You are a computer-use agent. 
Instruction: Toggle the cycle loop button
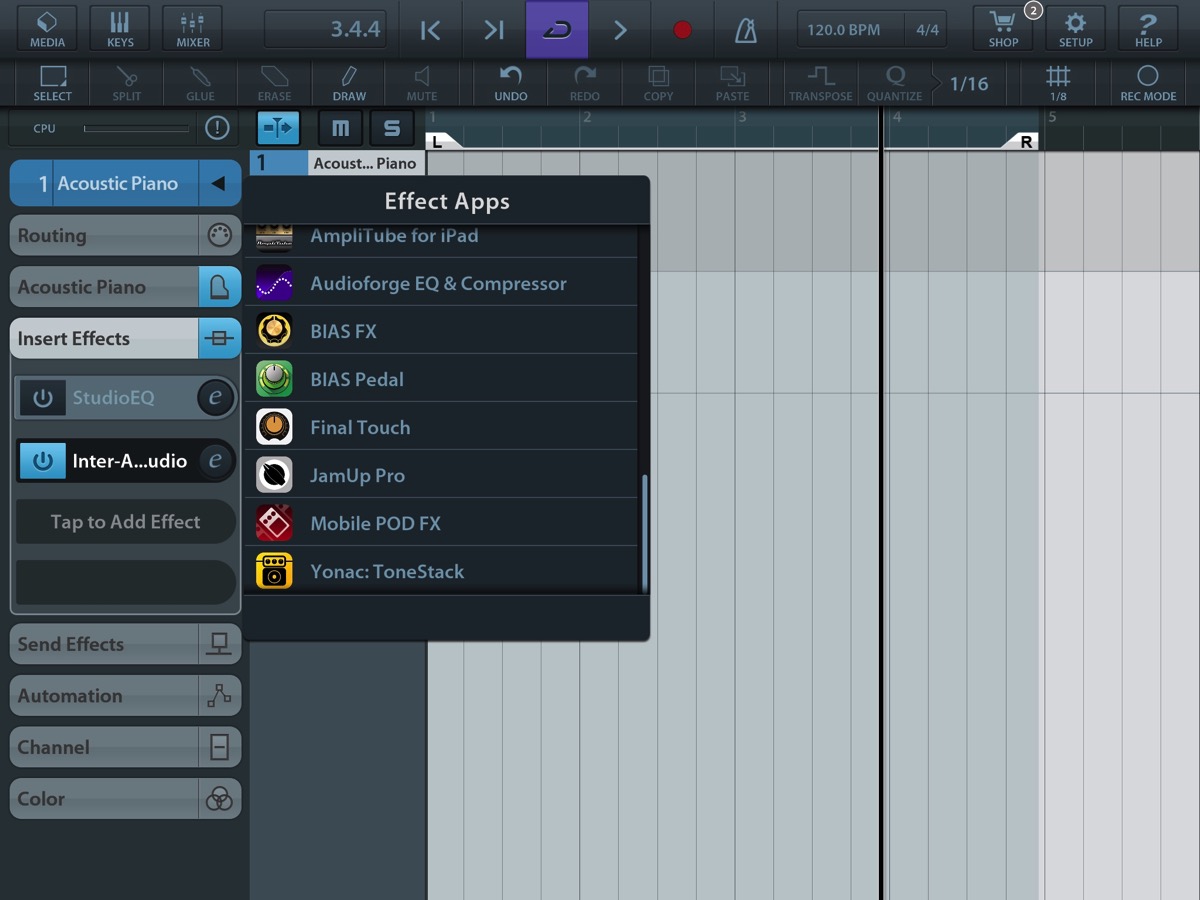[557, 30]
